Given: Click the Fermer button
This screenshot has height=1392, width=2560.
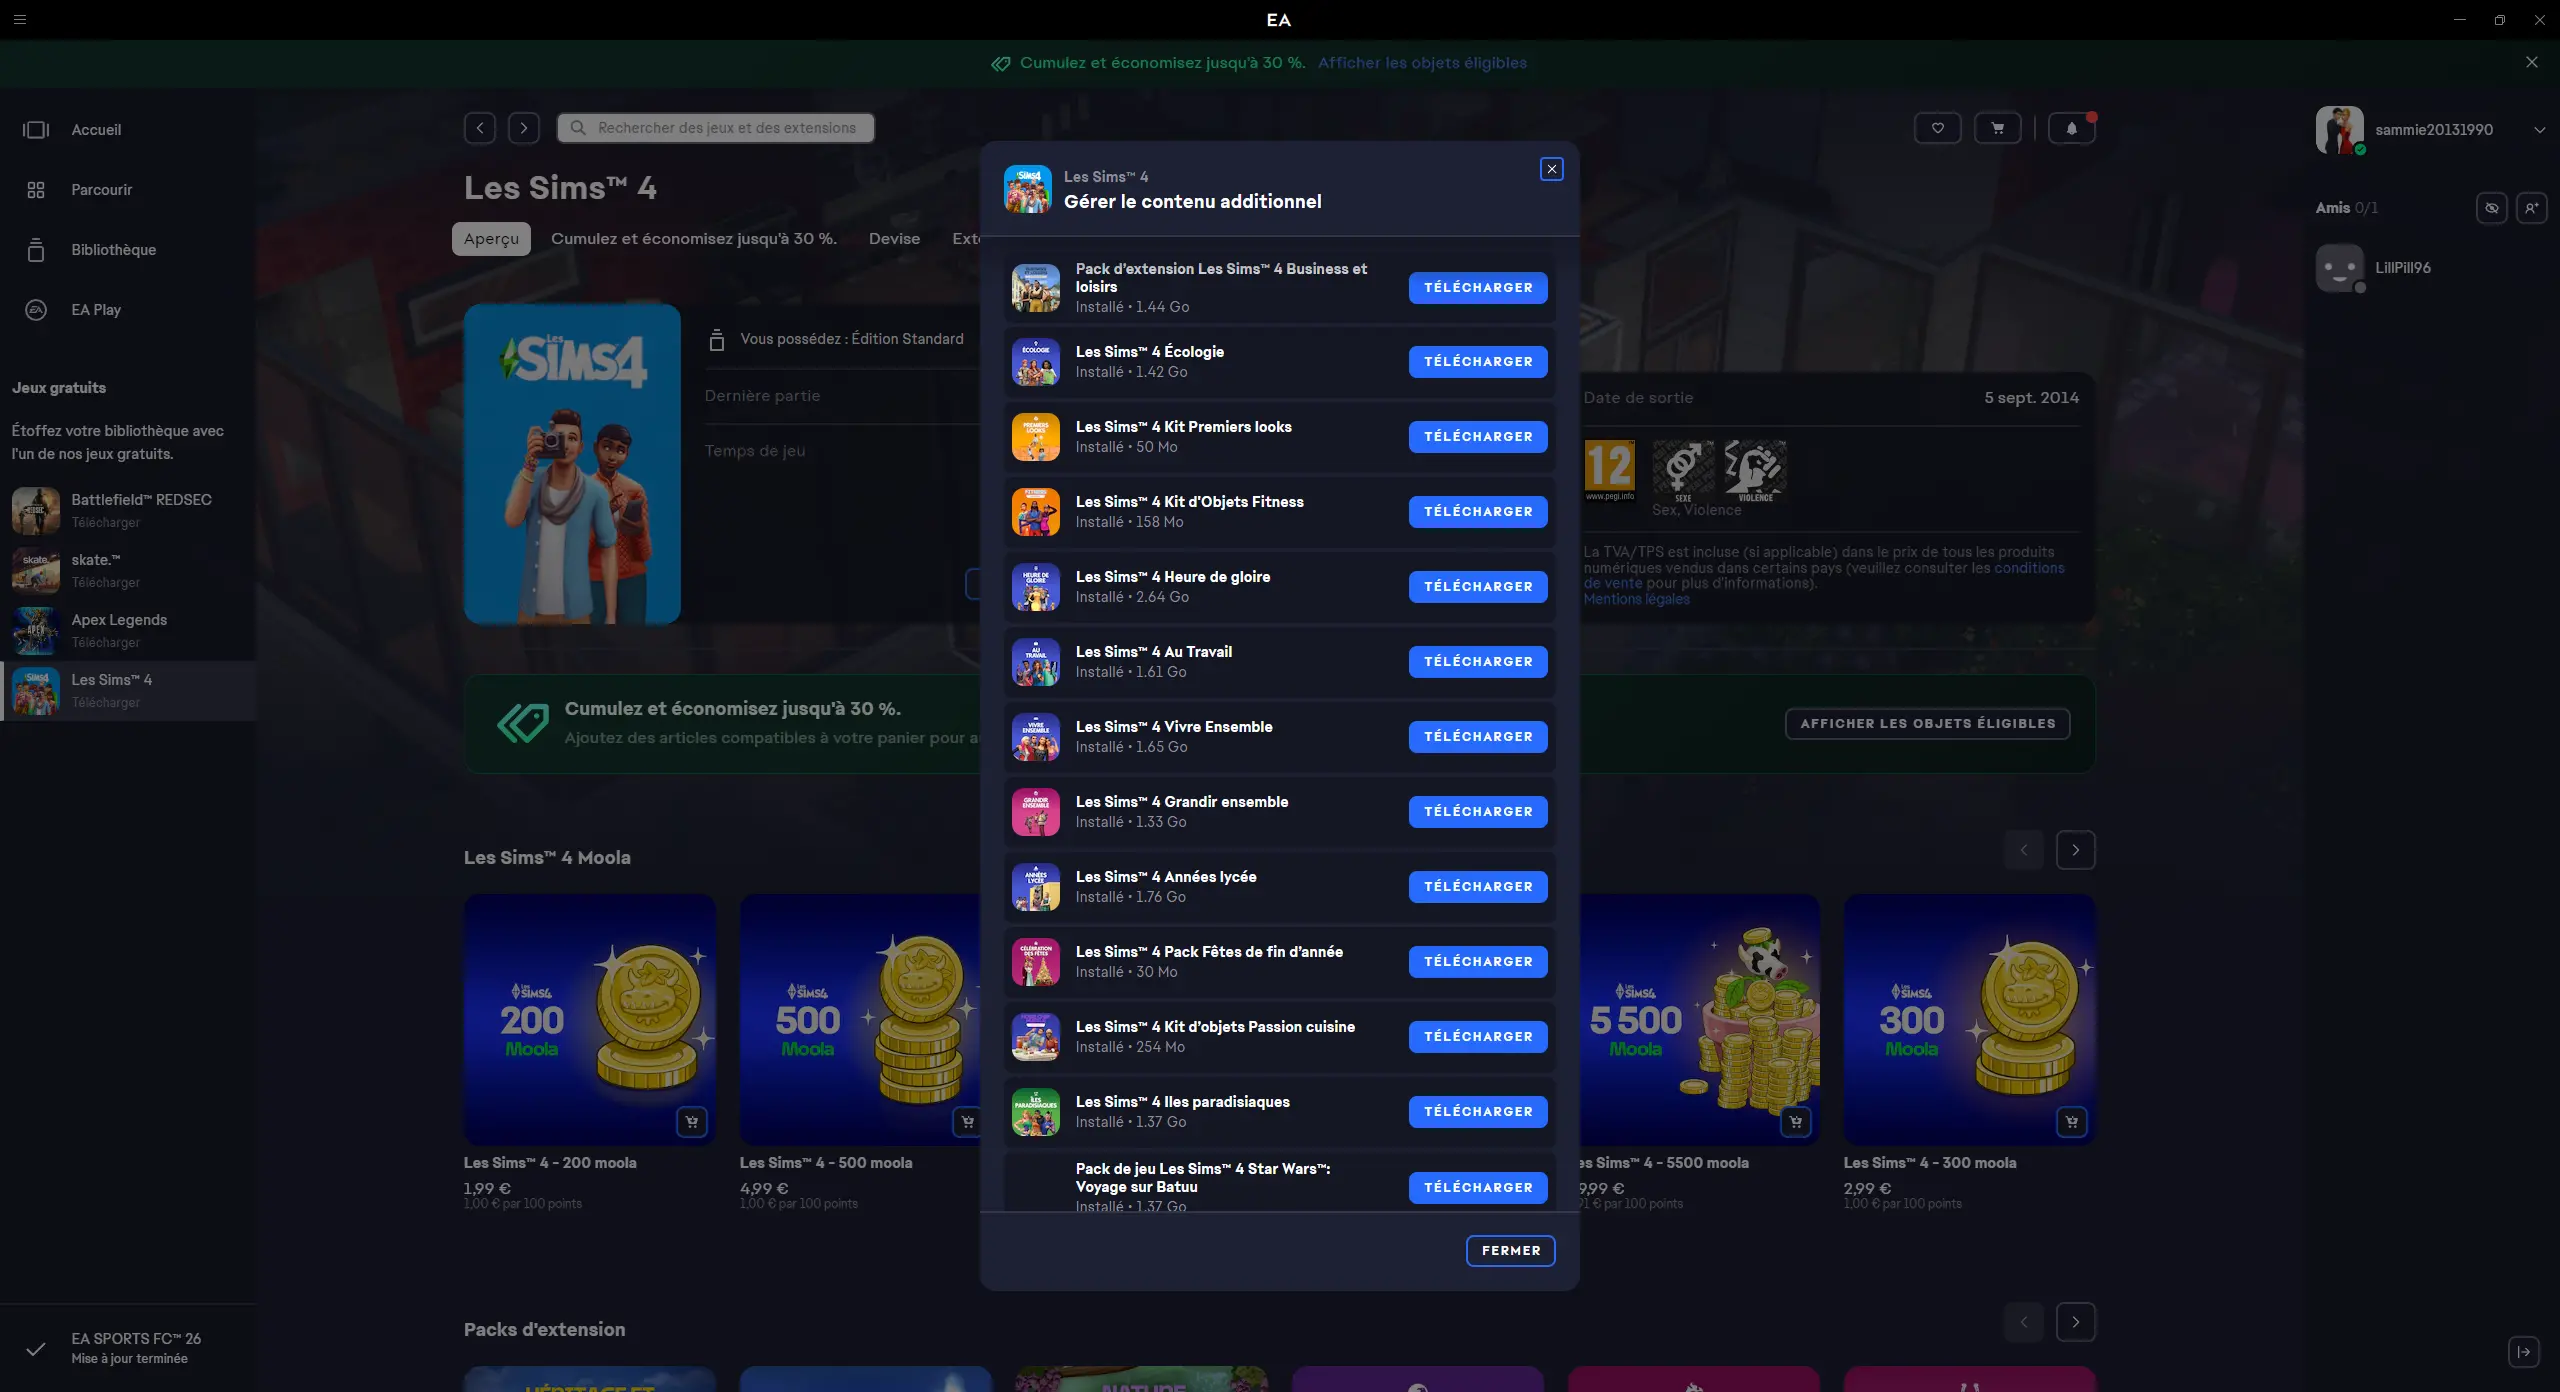Looking at the screenshot, I should (1511, 1251).
